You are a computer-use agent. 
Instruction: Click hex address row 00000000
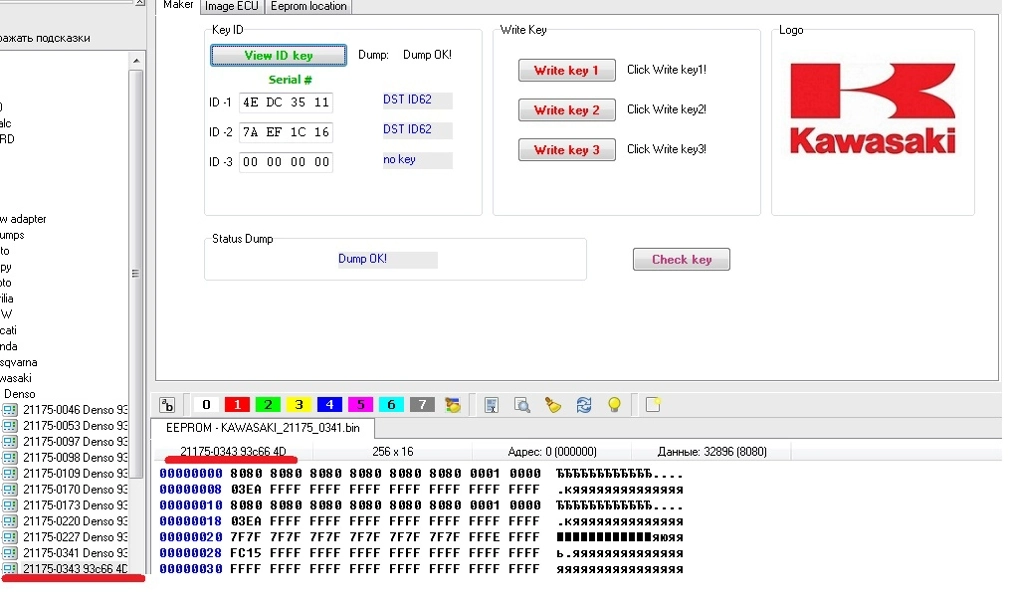click(x=190, y=474)
